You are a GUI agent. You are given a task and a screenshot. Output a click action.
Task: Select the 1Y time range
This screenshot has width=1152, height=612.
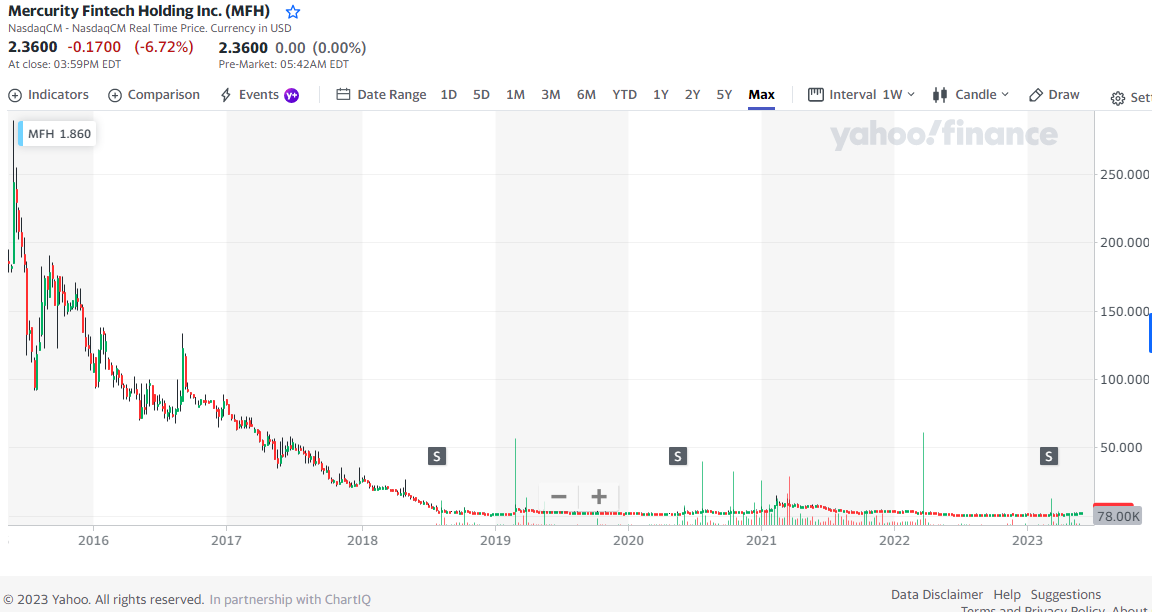click(661, 95)
